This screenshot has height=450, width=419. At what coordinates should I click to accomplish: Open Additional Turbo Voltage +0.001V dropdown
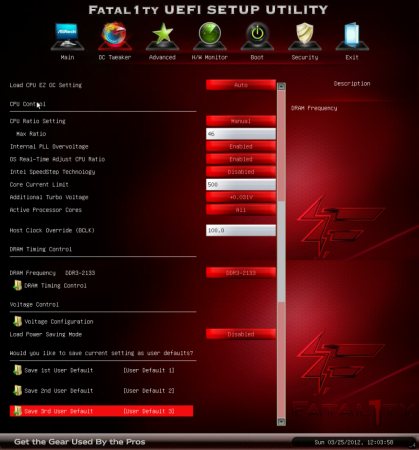[241, 197]
